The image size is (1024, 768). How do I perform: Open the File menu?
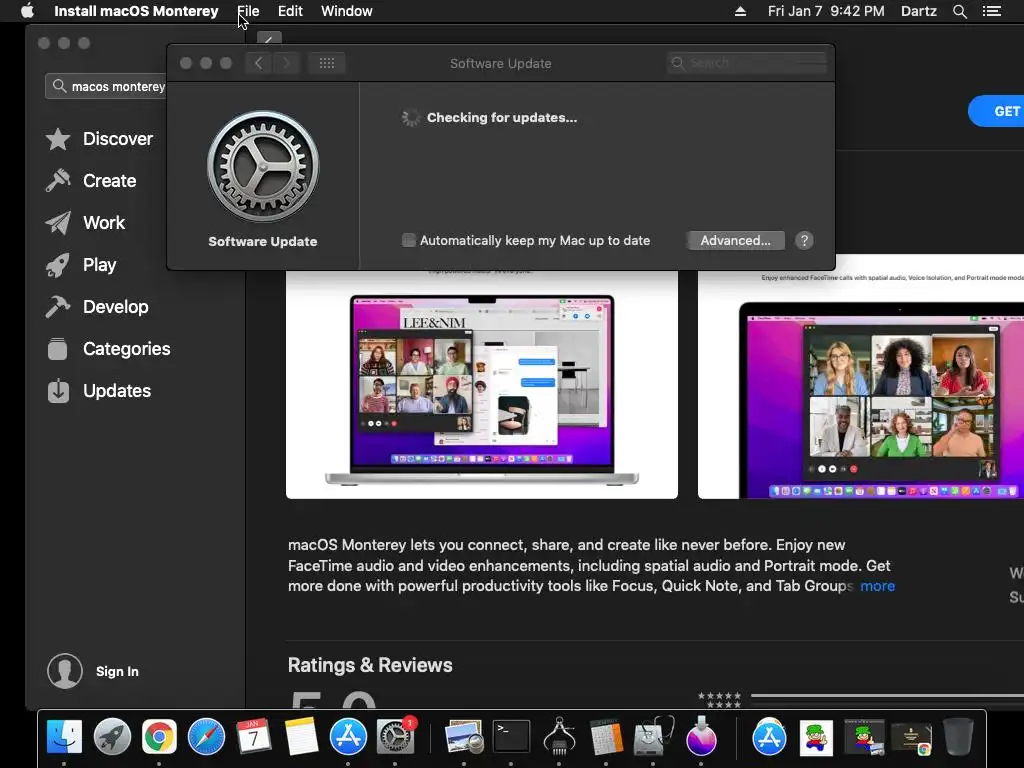tap(248, 11)
